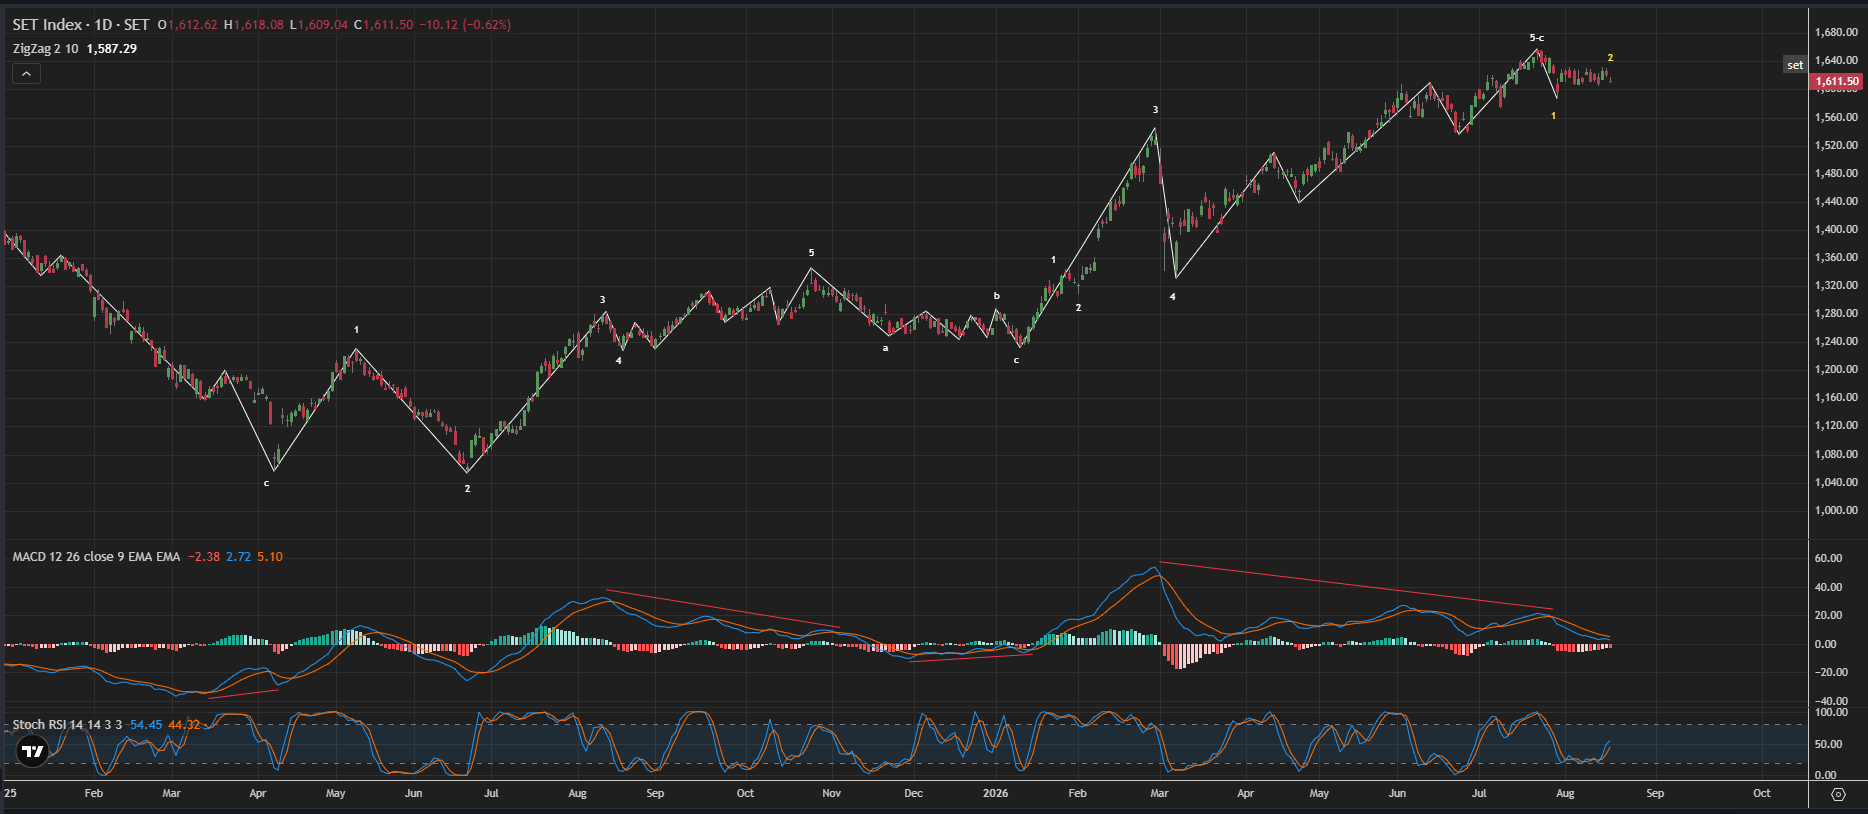Click the 1,400.00 price axis label
The width and height of the screenshot is (1868, 814).
1836,229
